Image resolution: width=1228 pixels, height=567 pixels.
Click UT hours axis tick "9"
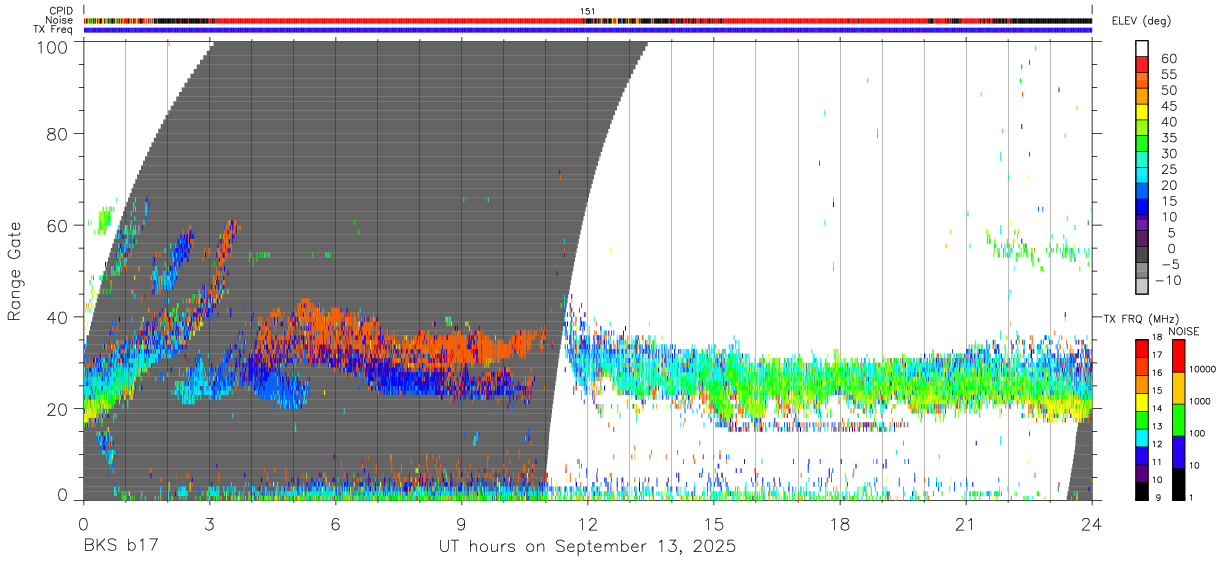click(x=462, y=524)
